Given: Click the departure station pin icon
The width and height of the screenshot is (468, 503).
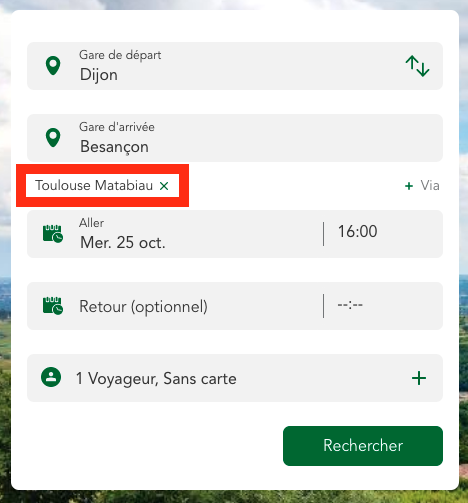Looking at the screenshot, I should 53,66.
